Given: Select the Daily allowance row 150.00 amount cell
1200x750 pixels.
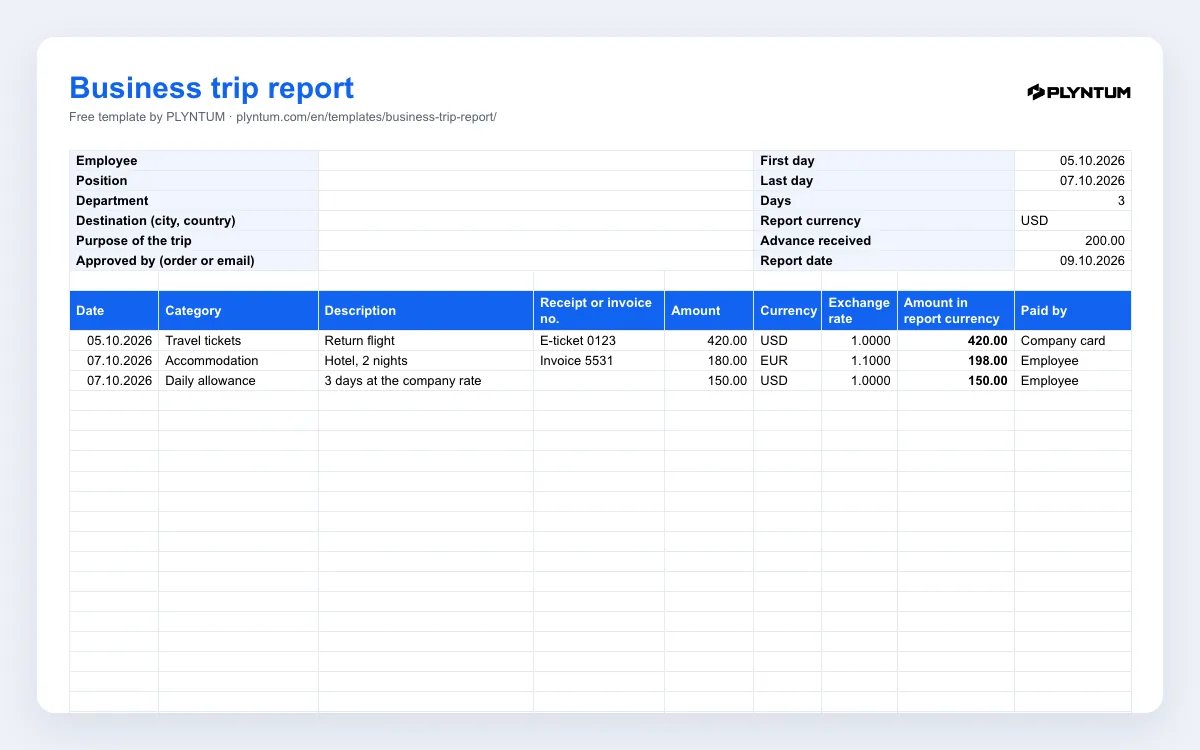Looking at the screenshot, I should (x=709, y=381).
